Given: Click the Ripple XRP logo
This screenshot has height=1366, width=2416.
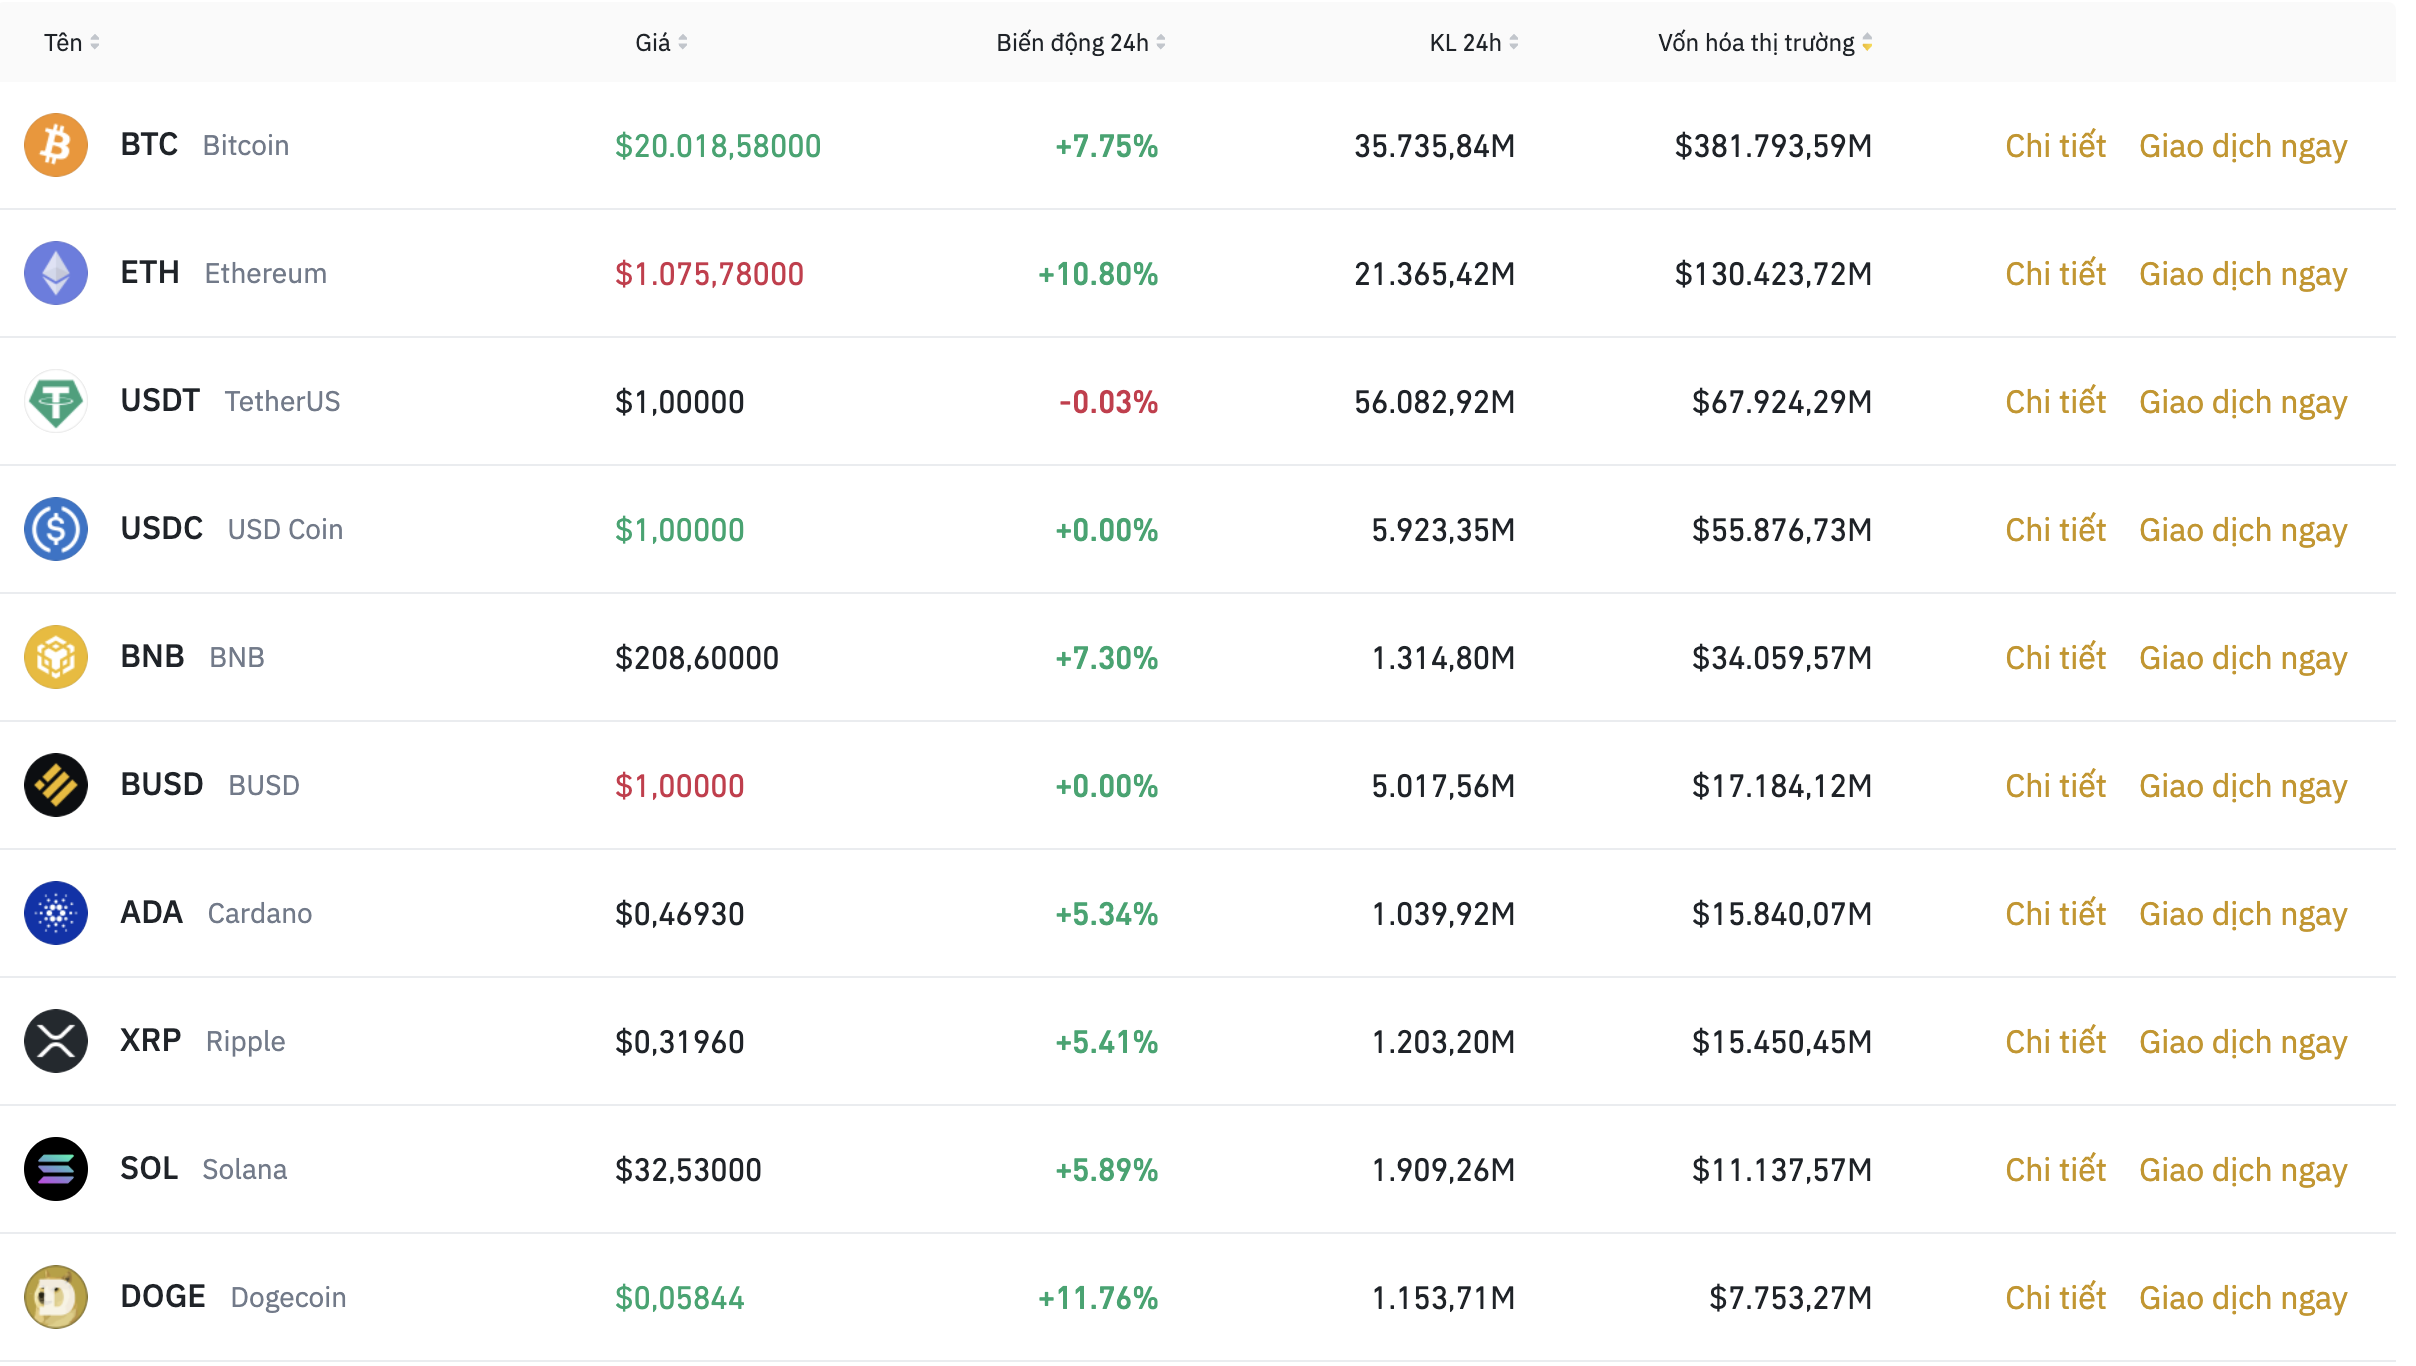Looking at the screenshot, I should click(x=56, y=1041).
